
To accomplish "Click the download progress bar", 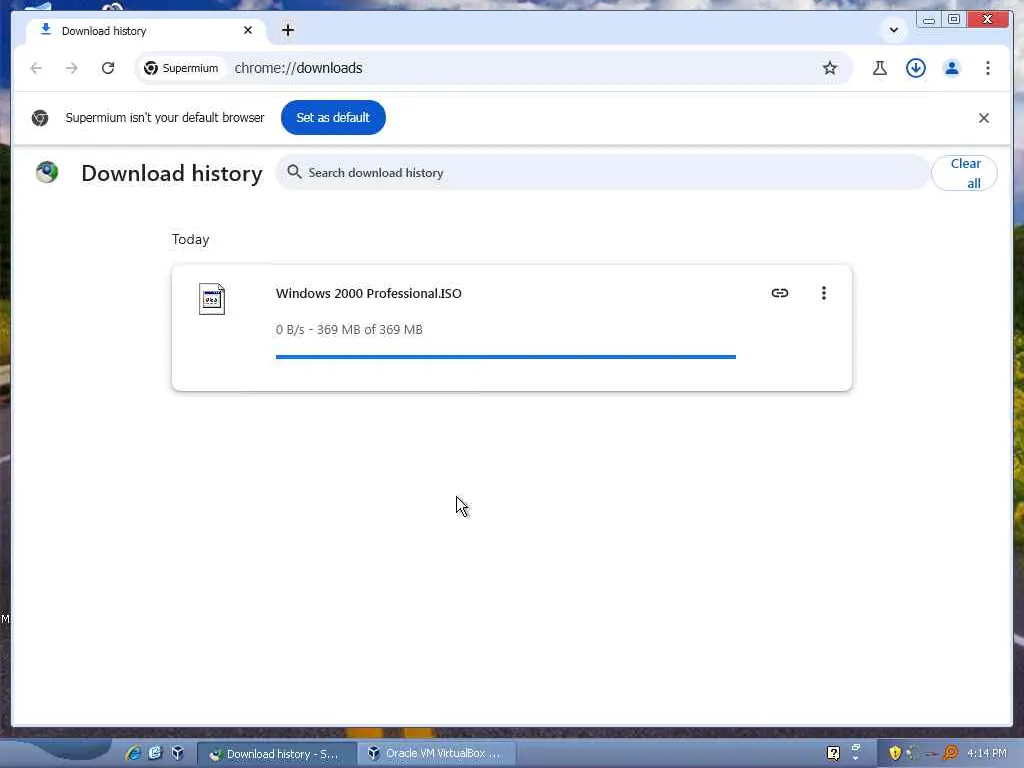I will tap(505, 357).
